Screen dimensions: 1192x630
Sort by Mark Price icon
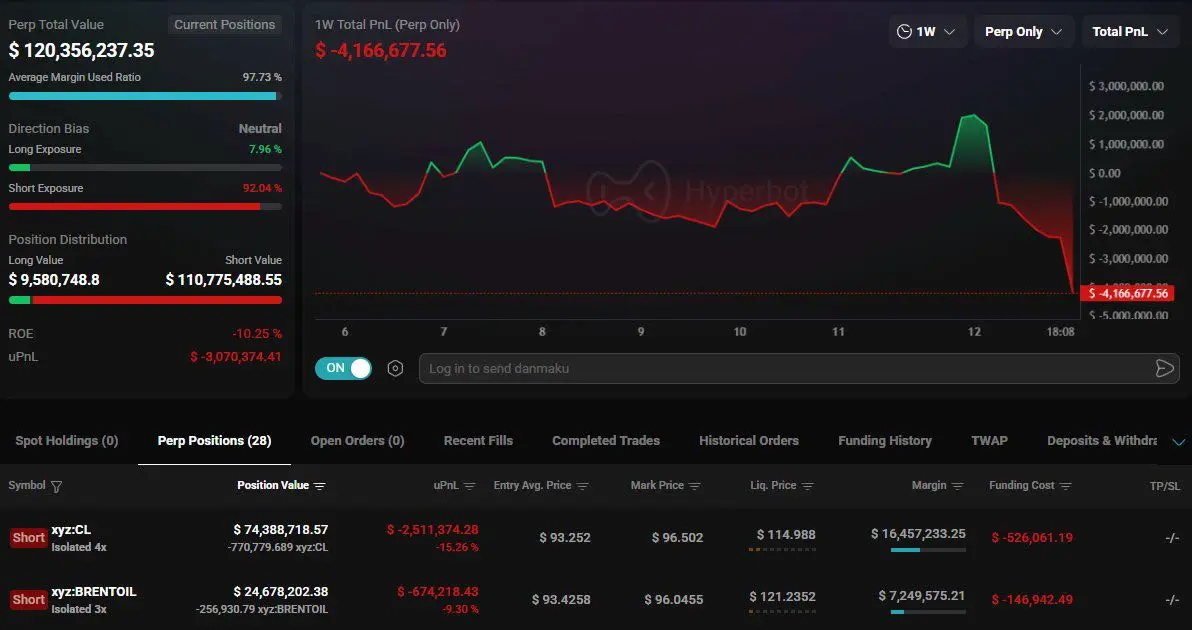(695, 486)
